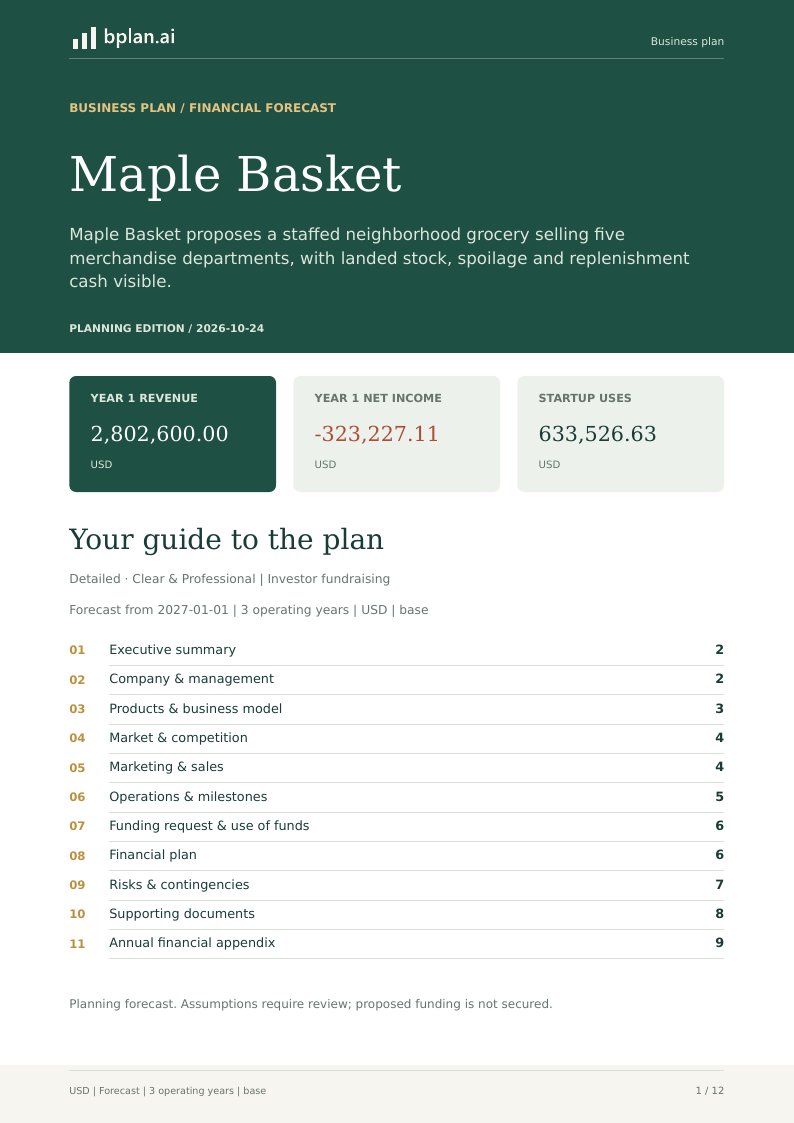Click the bplan.ai brand name text
Viewport: 794px width, 1123px height.
(x=139, y=37)
